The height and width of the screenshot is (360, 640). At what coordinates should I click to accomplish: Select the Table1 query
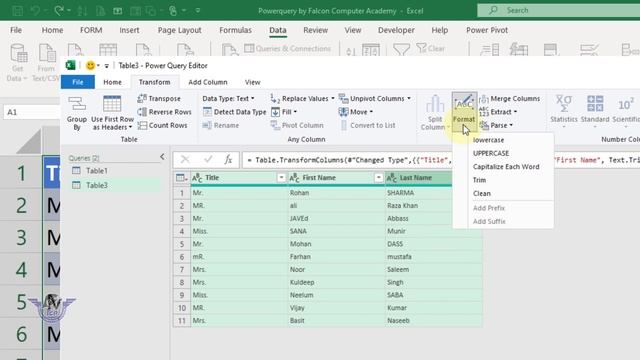[x=96, y=171]
